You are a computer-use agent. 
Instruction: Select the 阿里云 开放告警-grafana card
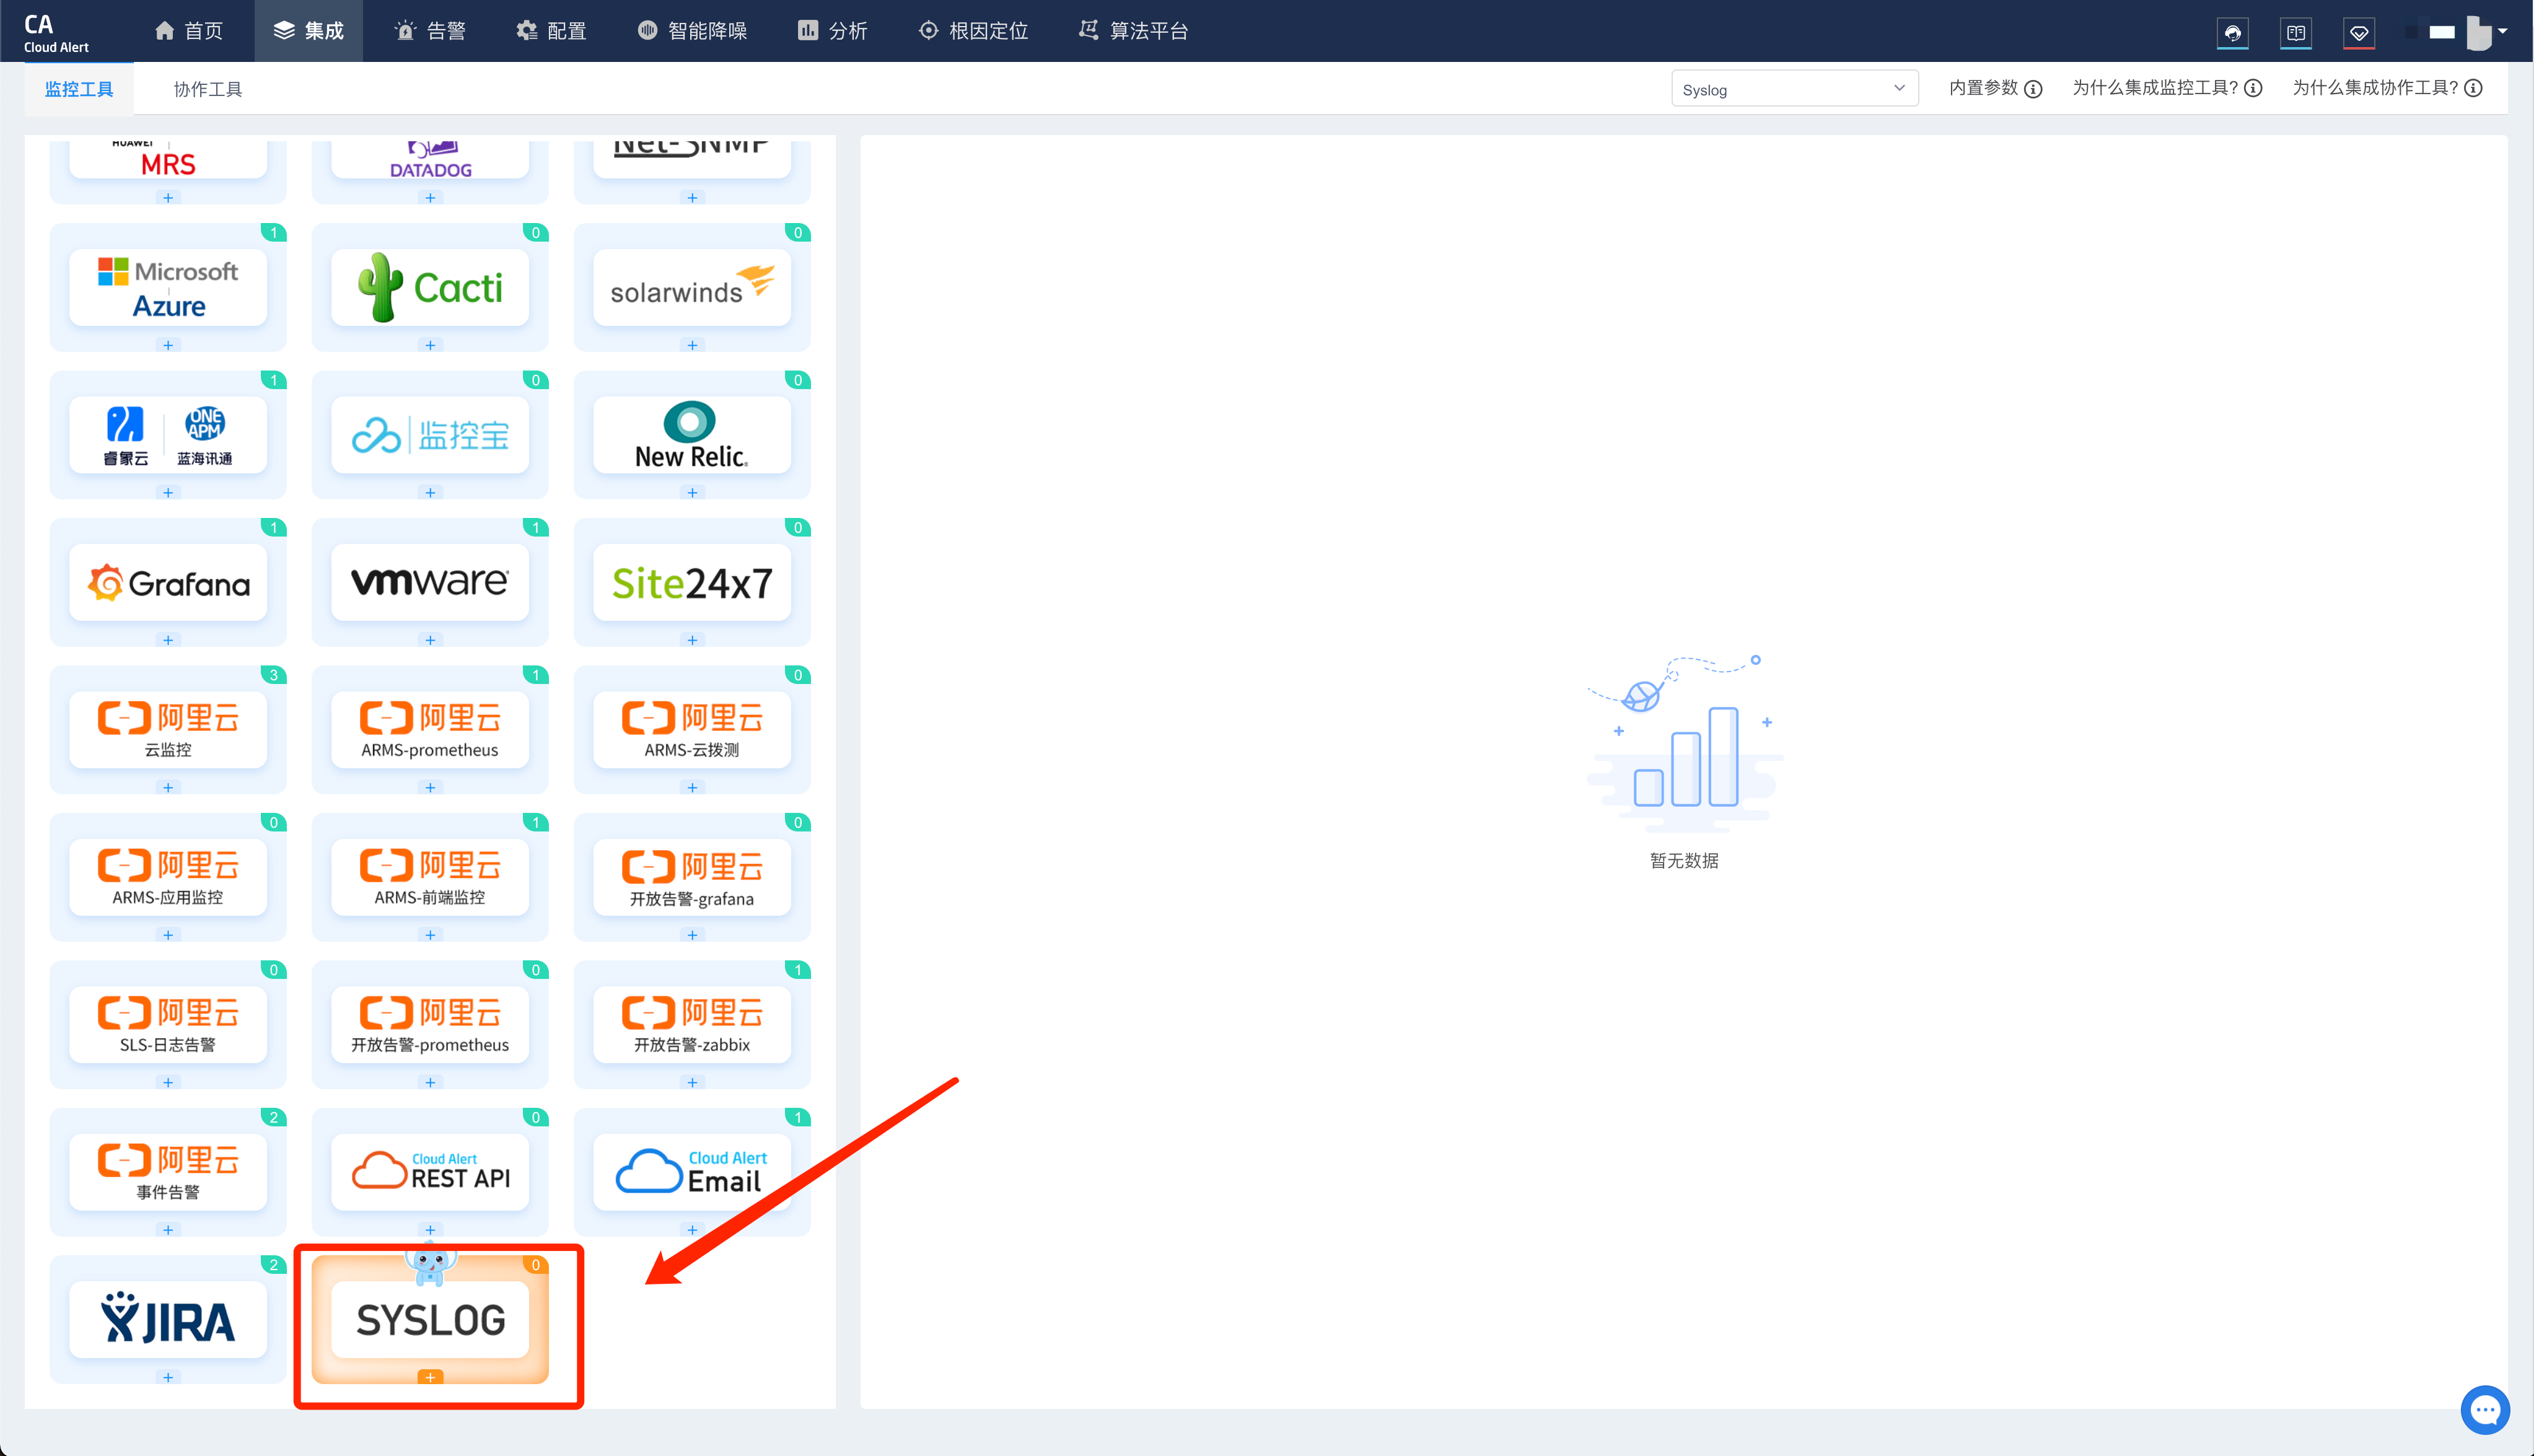coord(692,878)
